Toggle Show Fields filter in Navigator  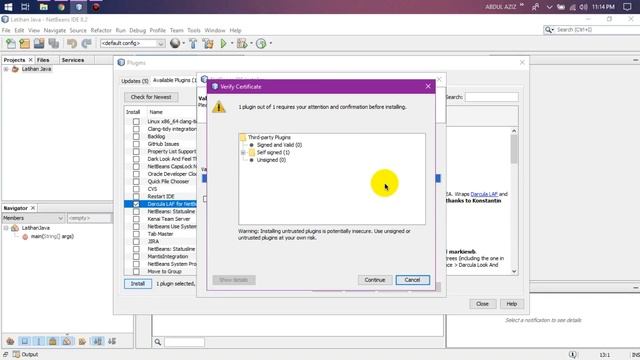(x=24, y=341)
